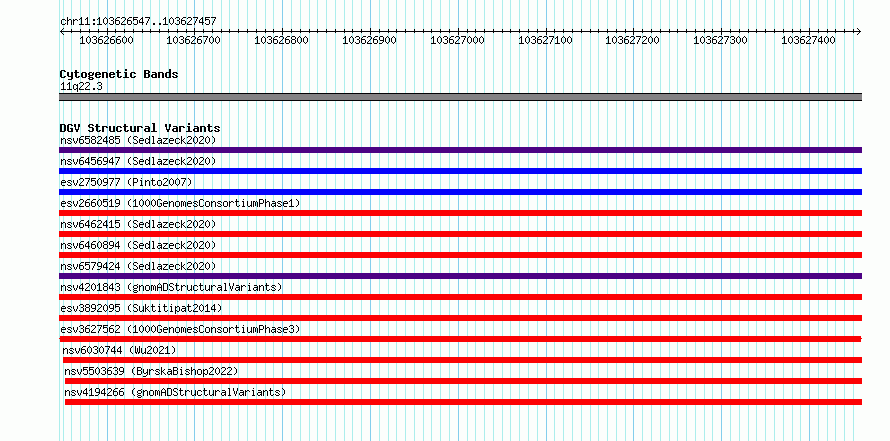
Task: Click the red bar under nsv4194266
Action: (463, 402)
